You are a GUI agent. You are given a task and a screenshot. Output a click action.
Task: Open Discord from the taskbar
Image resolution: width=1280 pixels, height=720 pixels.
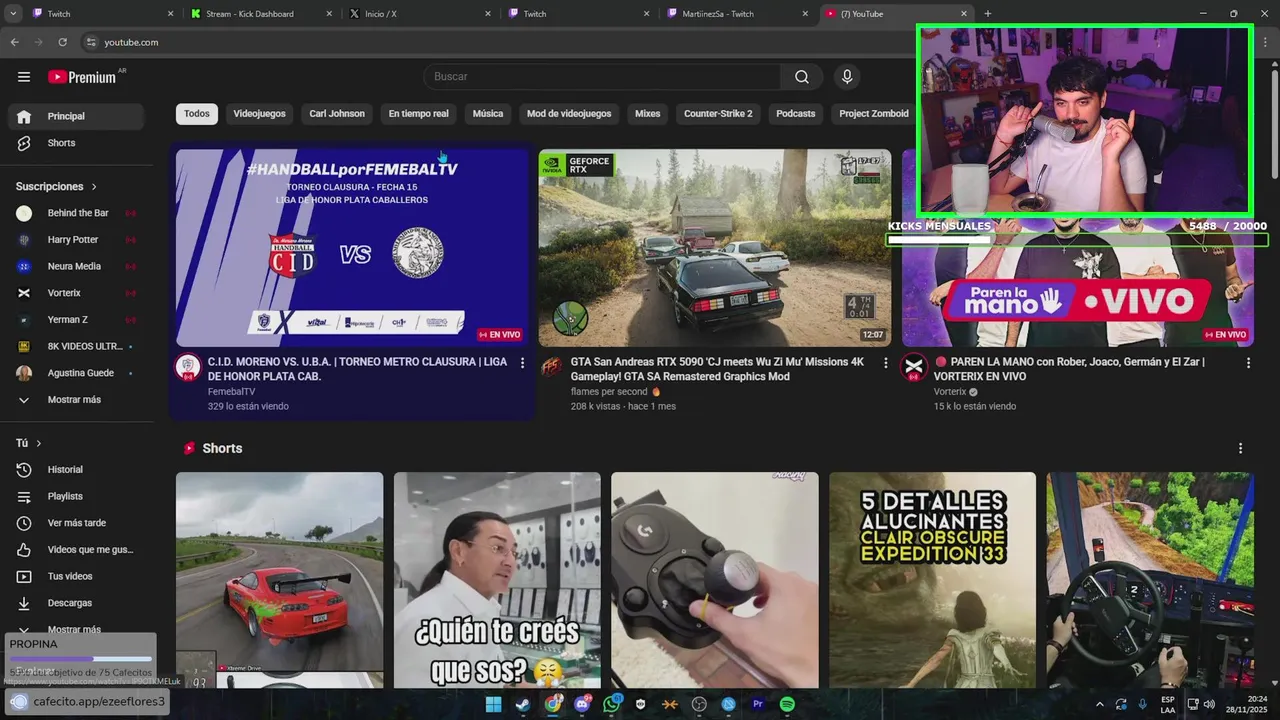[x=582, y=704]
